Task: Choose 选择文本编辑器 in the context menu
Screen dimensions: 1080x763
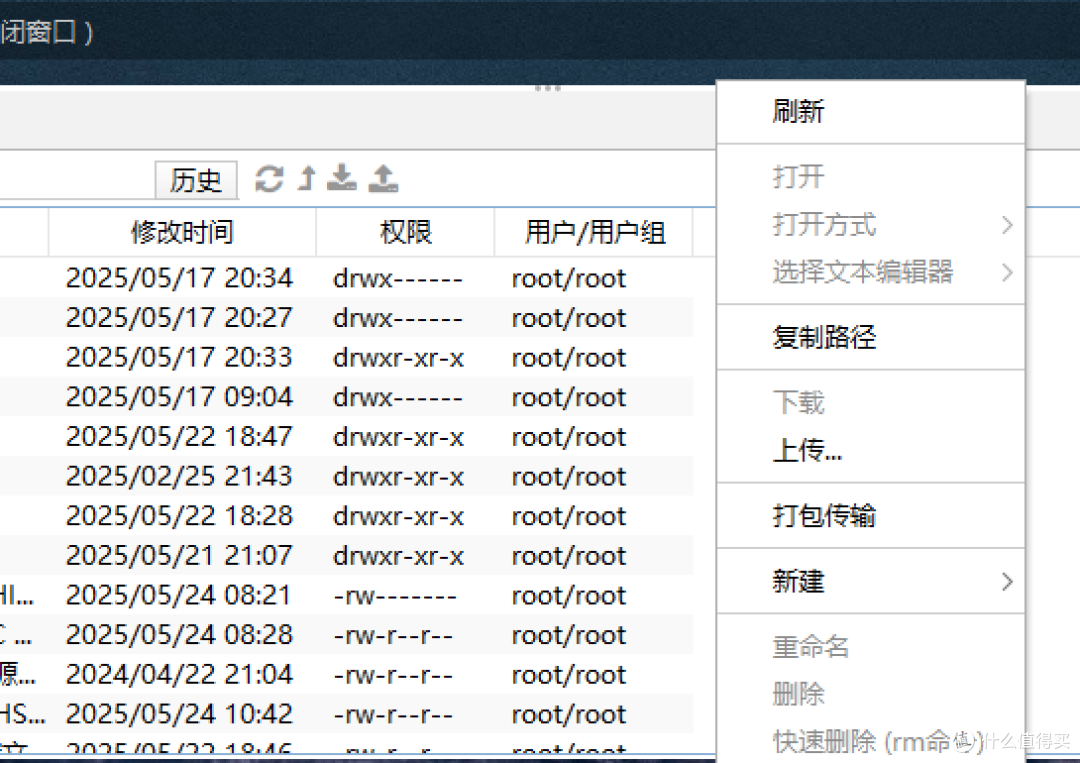Action: pos(871,273)
